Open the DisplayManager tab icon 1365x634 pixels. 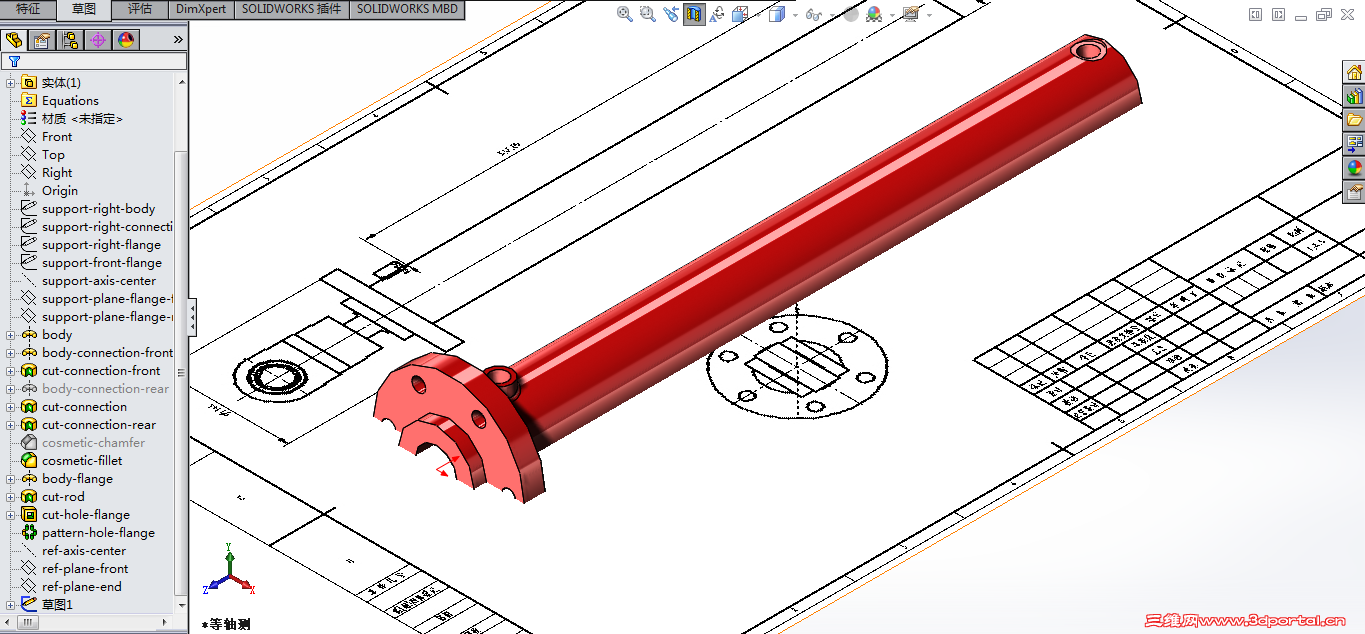126,40
